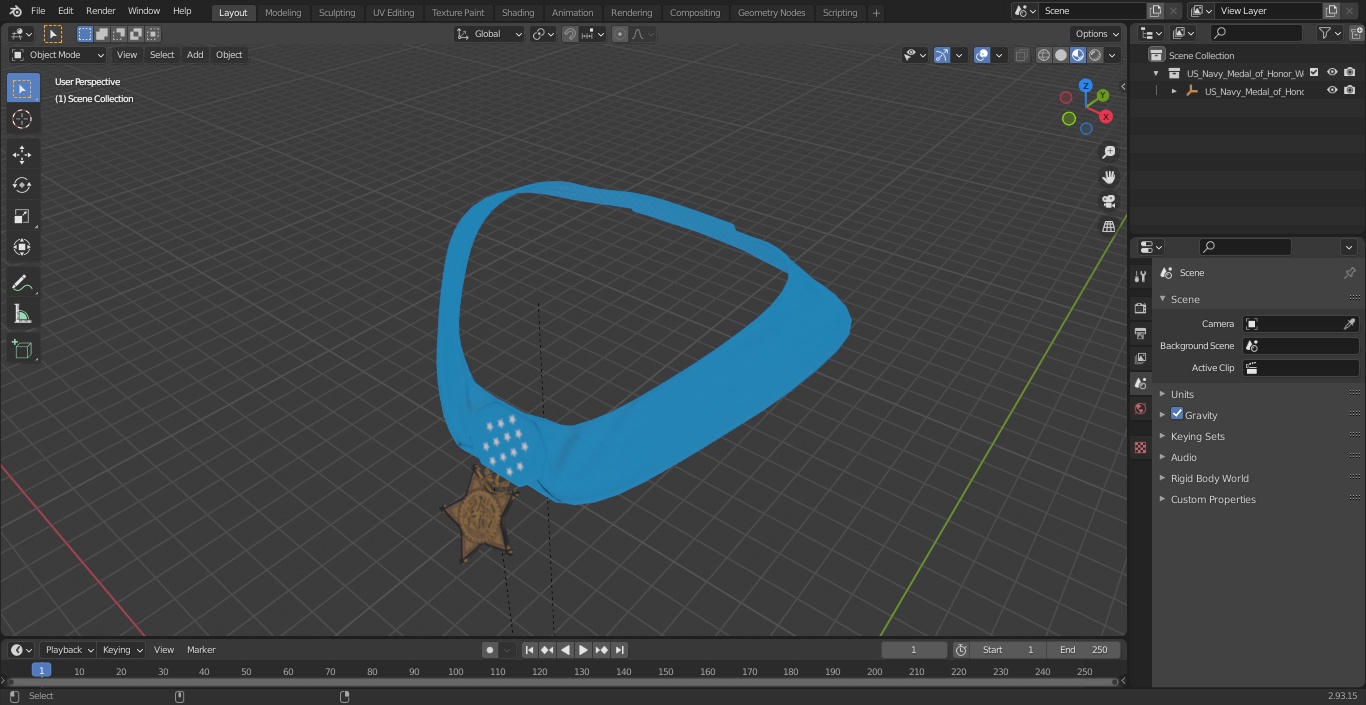Image resolution: width=1366 pixels, height=705 pixels.
Task: Open the View Layer properties tab
Action: click(x=1140, y=358)
